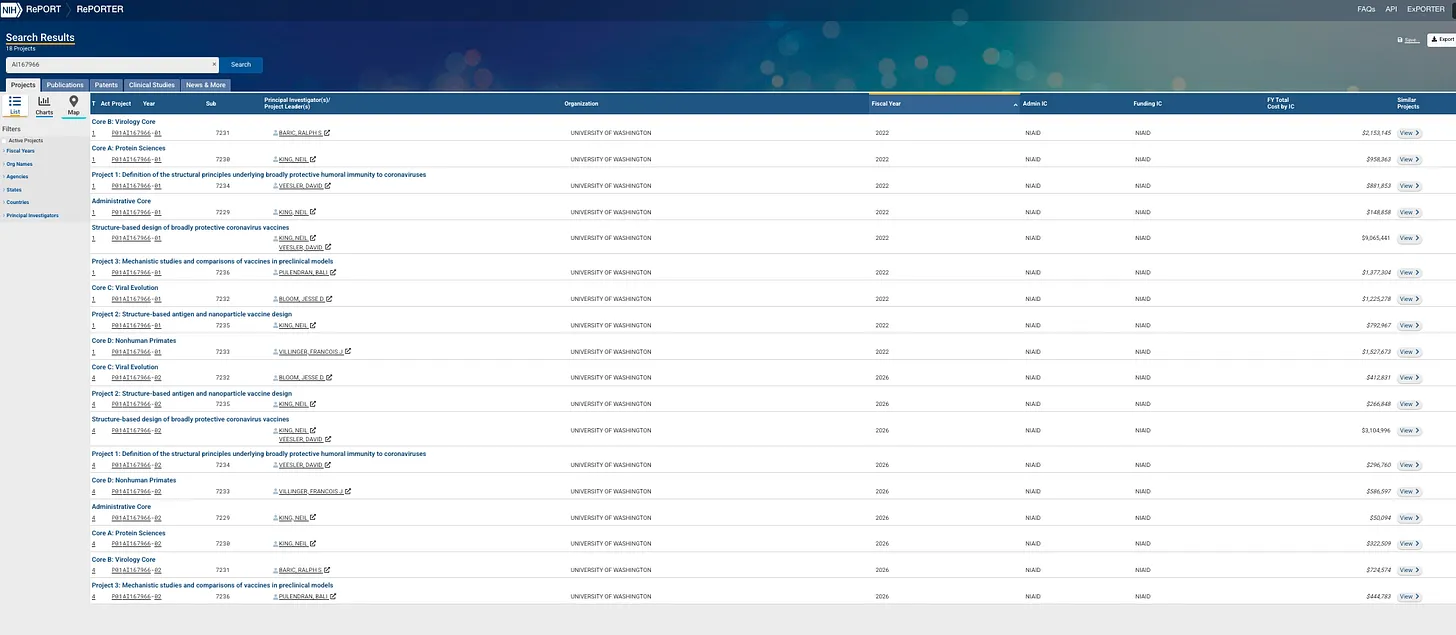Screen dimensions: 1456x635
Task: Sort by the Sub column header
Action: pyautogui.click(x=211, y=104)
